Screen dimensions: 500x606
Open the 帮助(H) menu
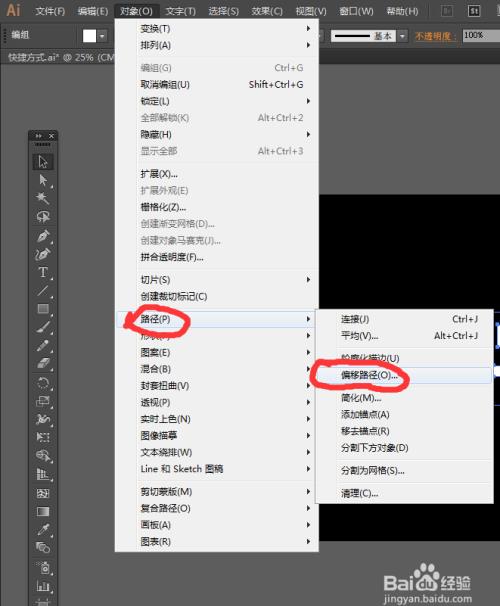(402, 11)
